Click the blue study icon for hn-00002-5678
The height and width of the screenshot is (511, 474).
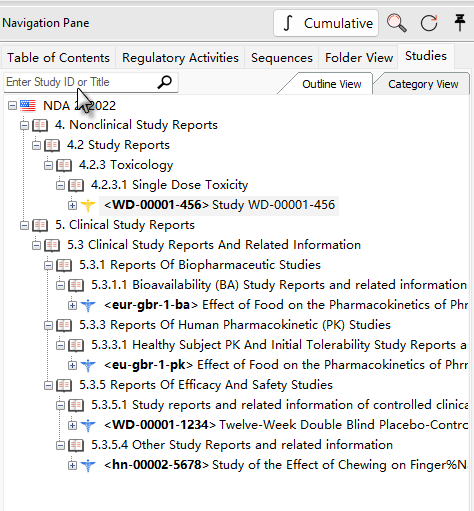click(88, 465)
